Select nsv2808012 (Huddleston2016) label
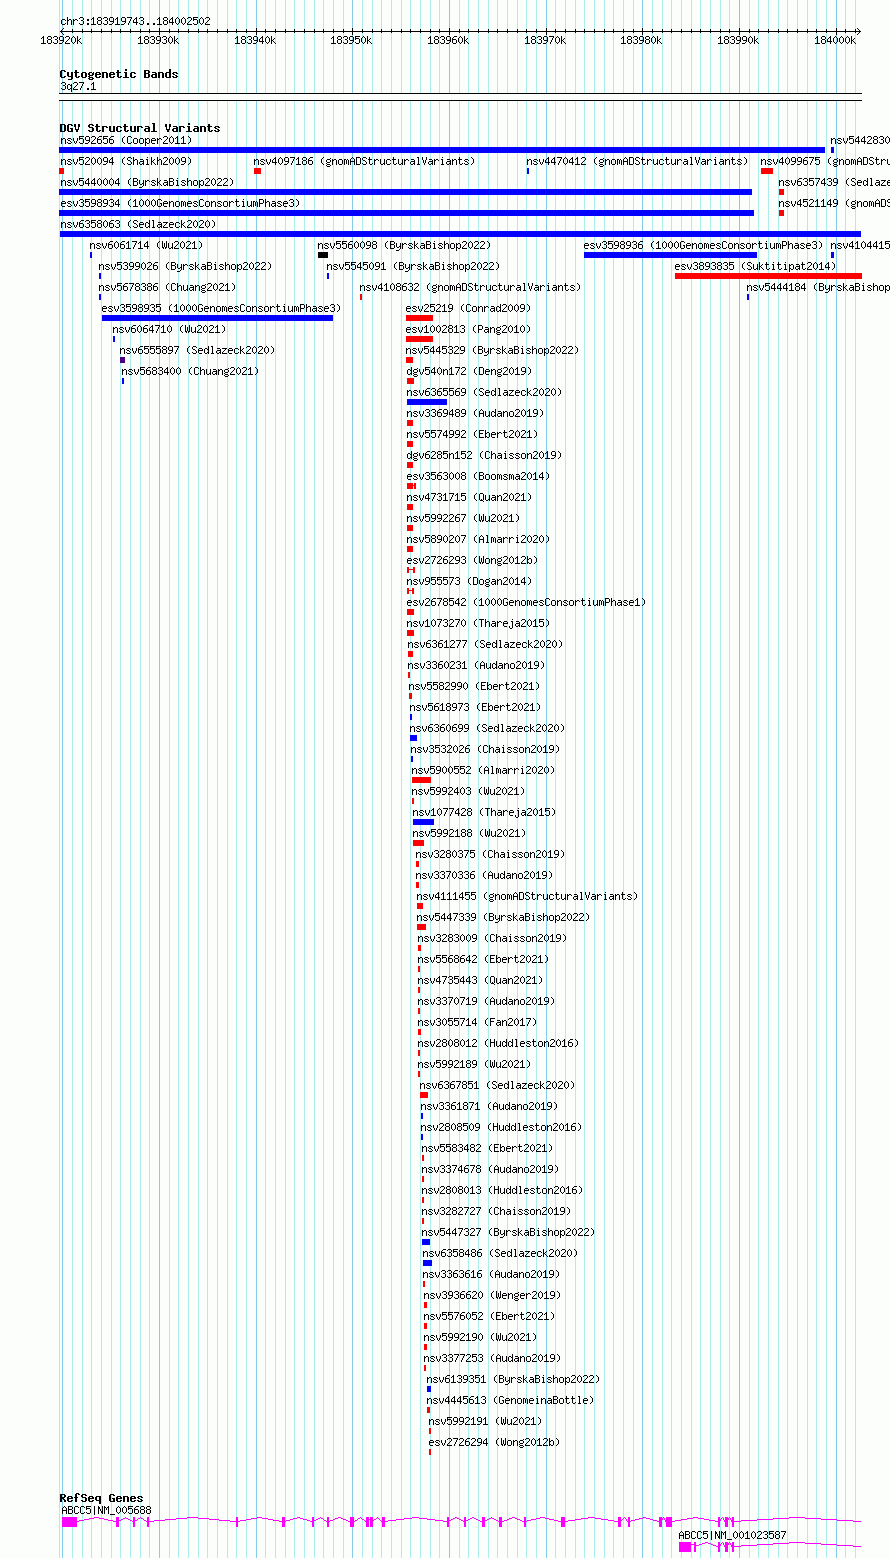This screenshot has width=890, height=1558. [498, 1043]
